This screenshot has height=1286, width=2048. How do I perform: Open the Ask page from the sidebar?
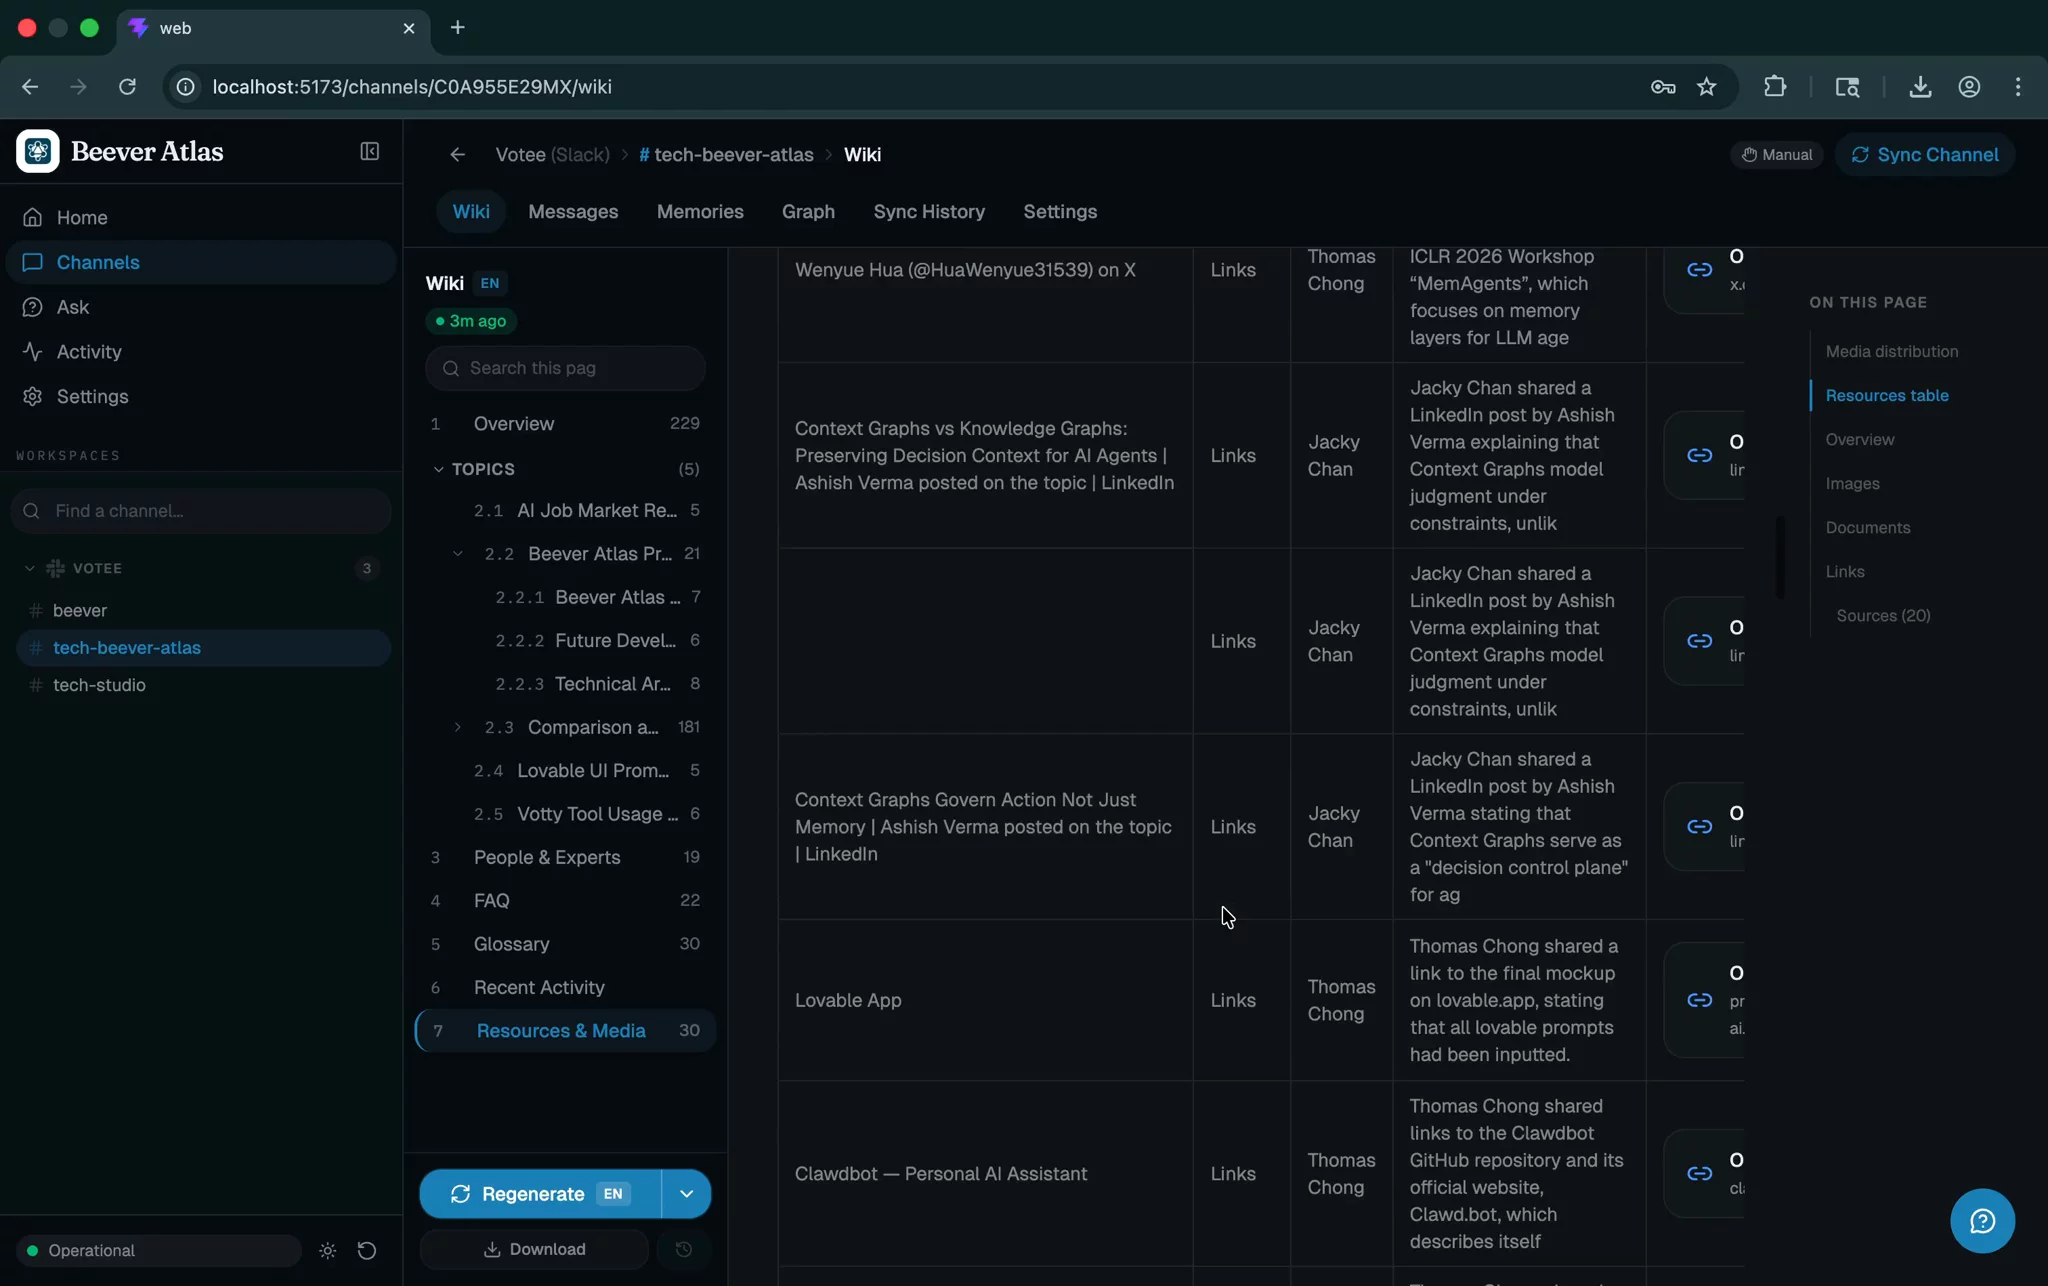pyautogui.click(x=200, y=307)
